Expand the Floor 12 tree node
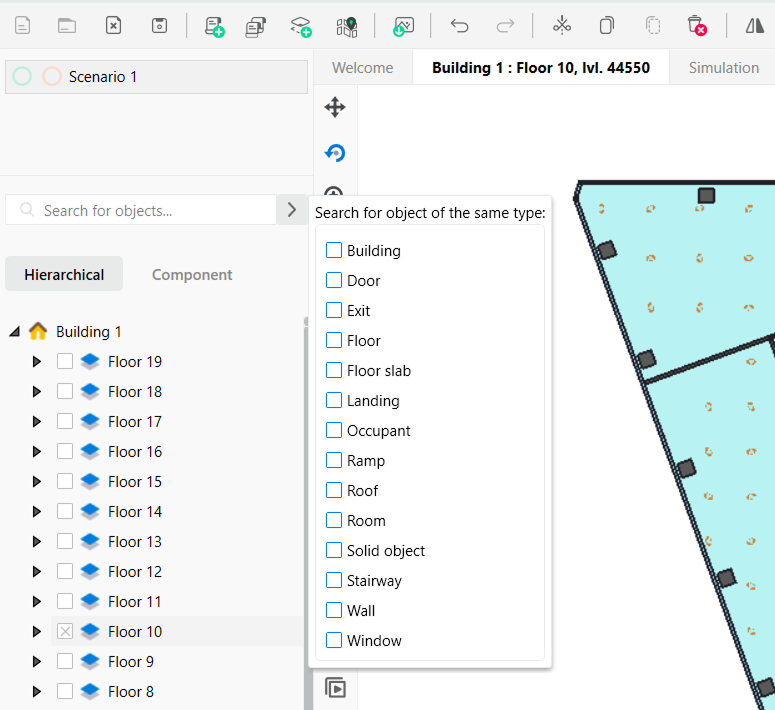Viewport: 775px width, 710px height. coord(37,572)
